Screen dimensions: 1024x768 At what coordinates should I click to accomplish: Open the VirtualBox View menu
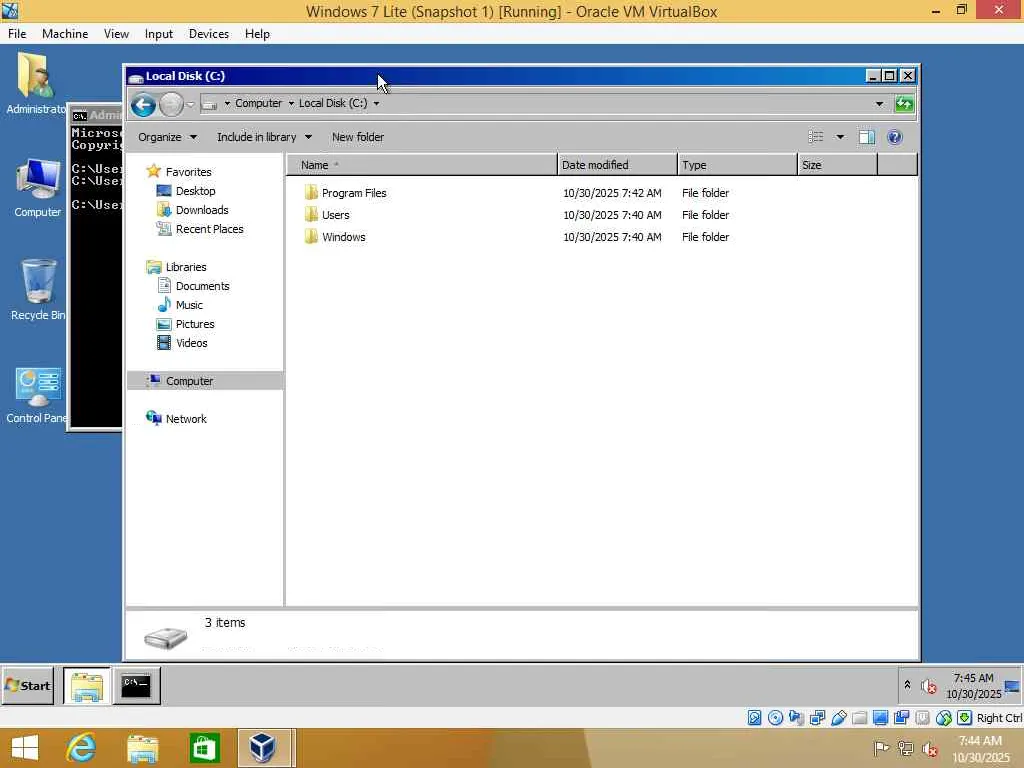[116, 34]
